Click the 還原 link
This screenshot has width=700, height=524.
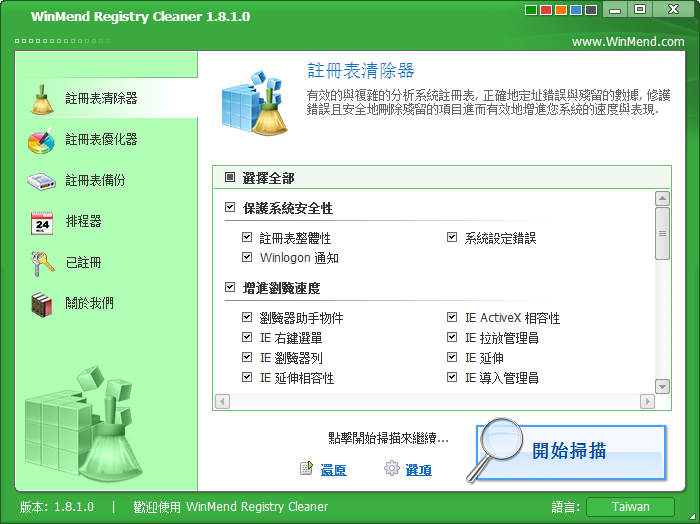pos(333,470)
